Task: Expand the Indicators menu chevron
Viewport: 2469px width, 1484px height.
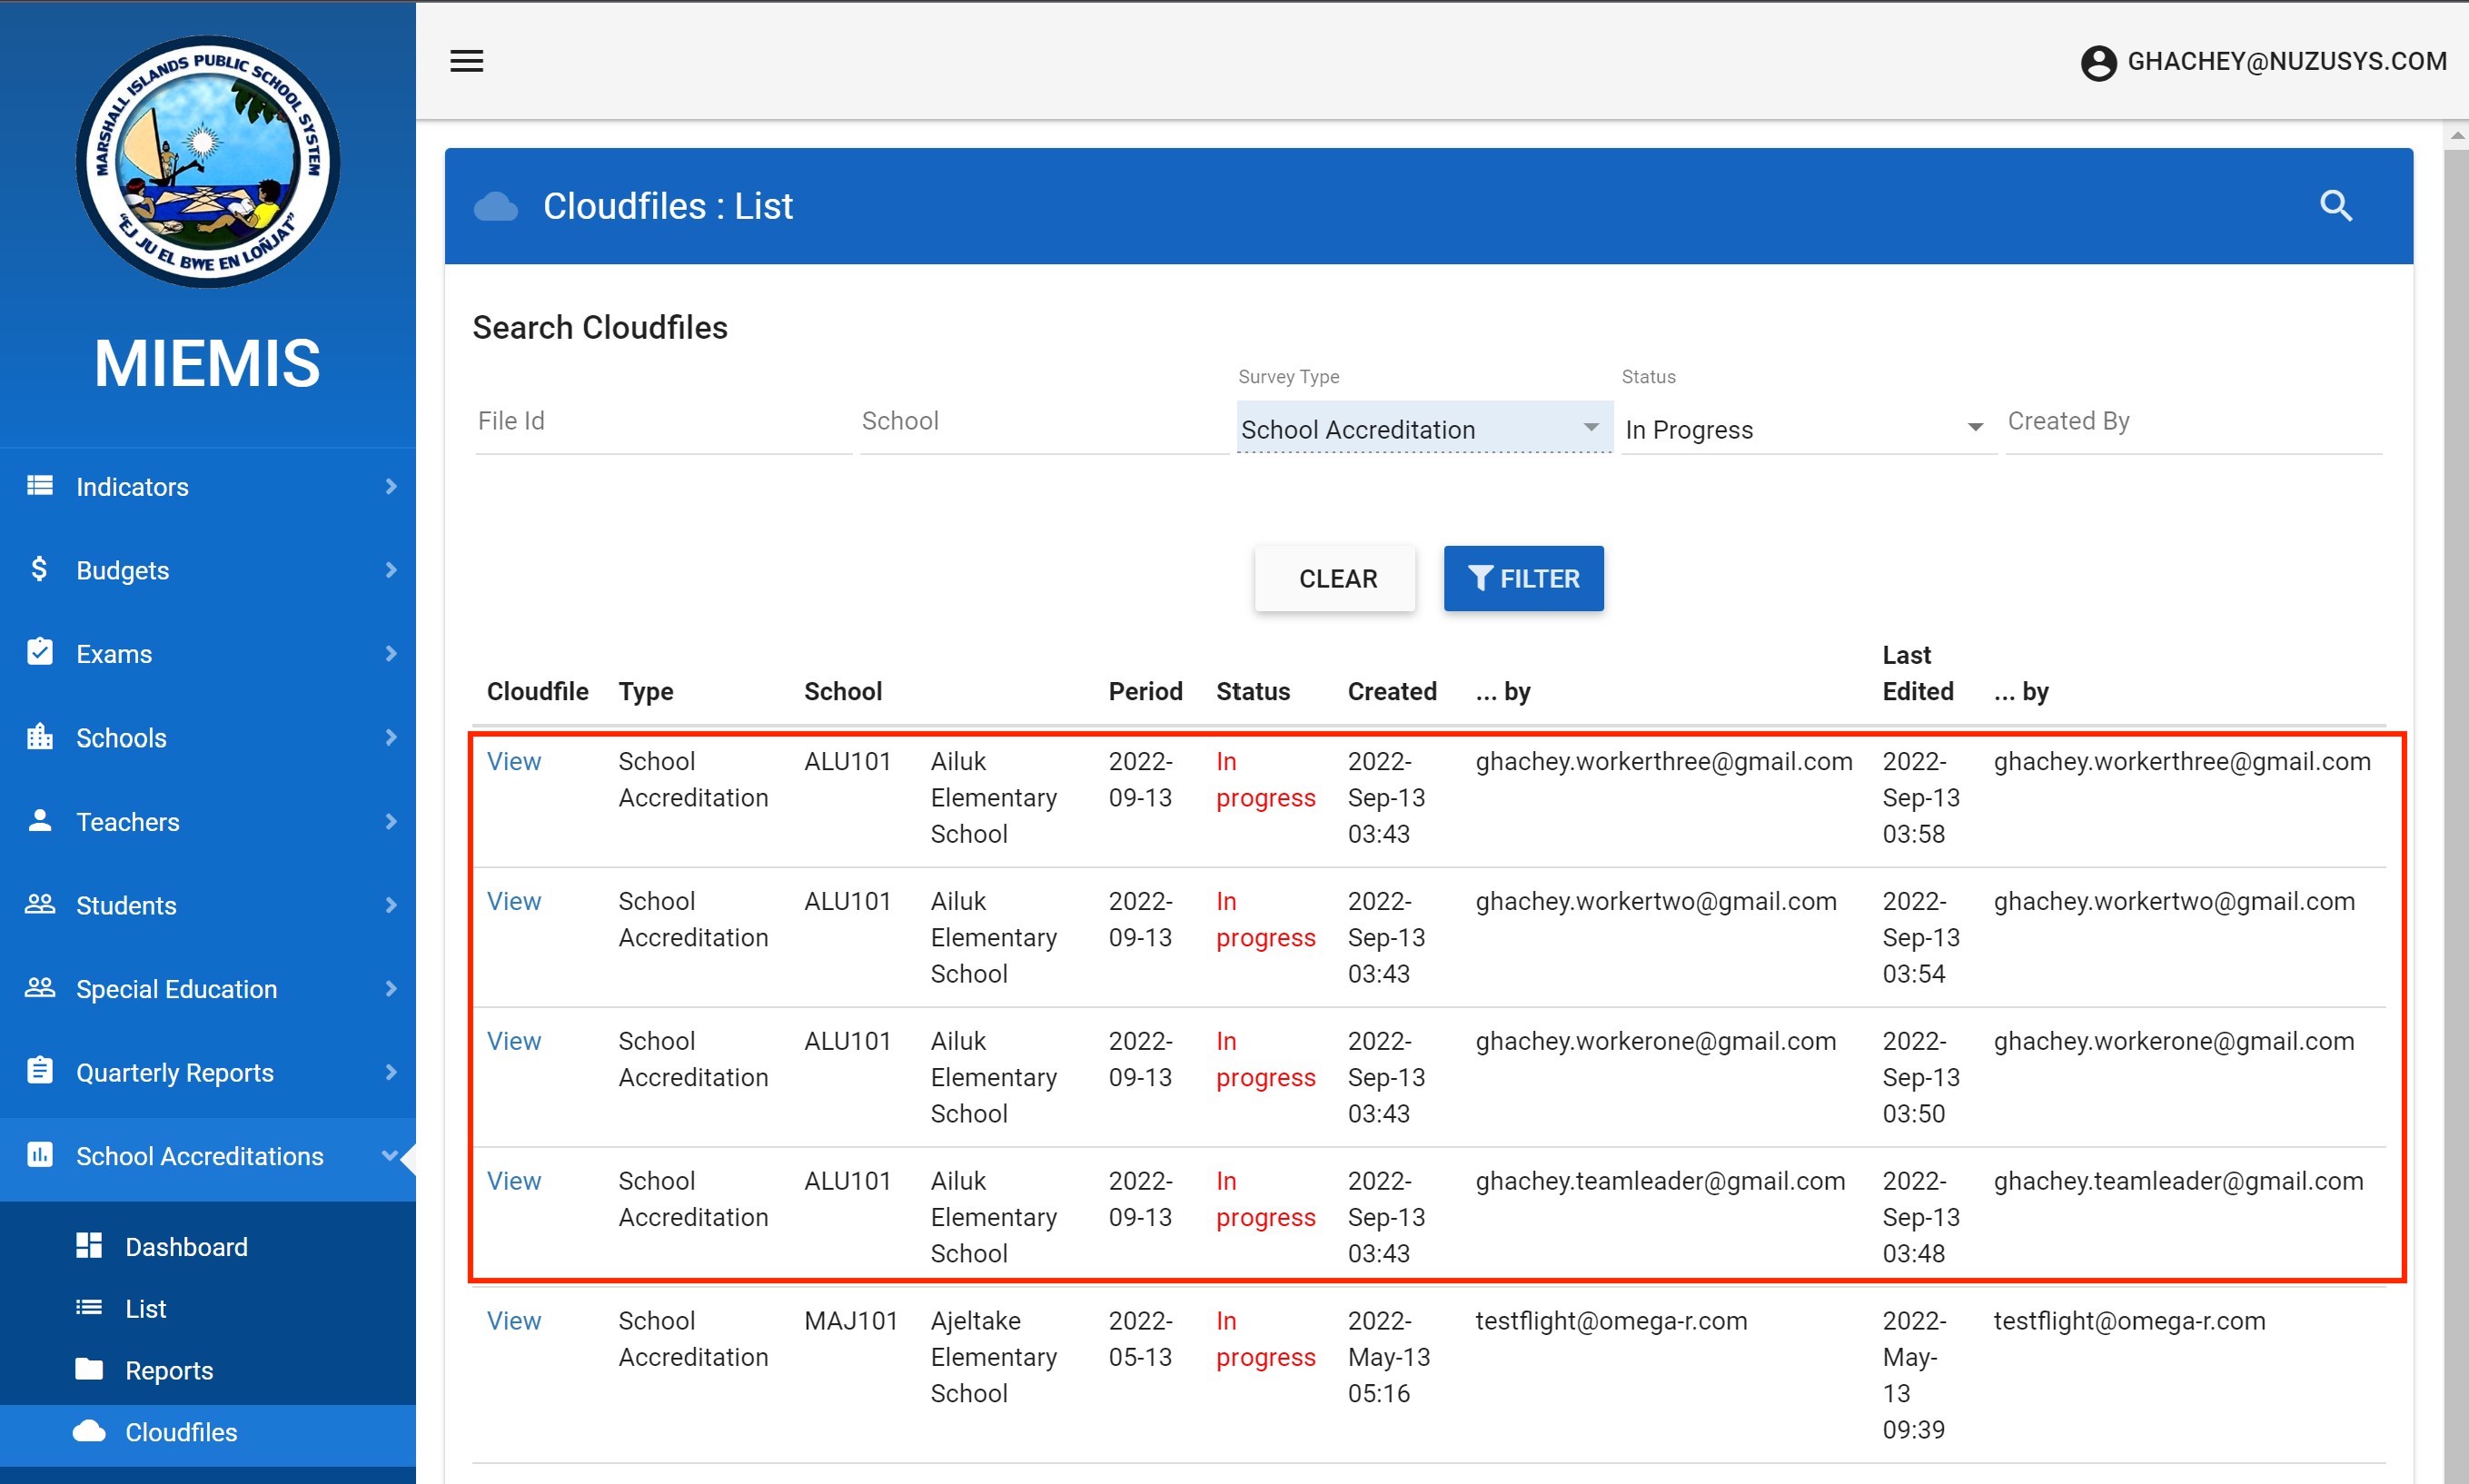Action: (x=390, y=486)
